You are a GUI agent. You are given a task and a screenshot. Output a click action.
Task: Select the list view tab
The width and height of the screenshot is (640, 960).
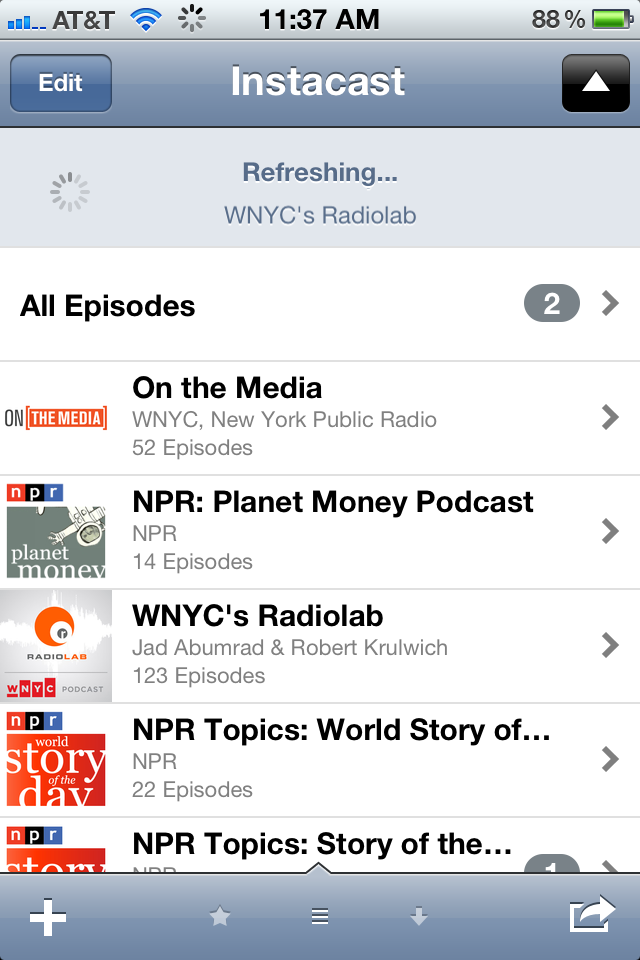point(320,917)
